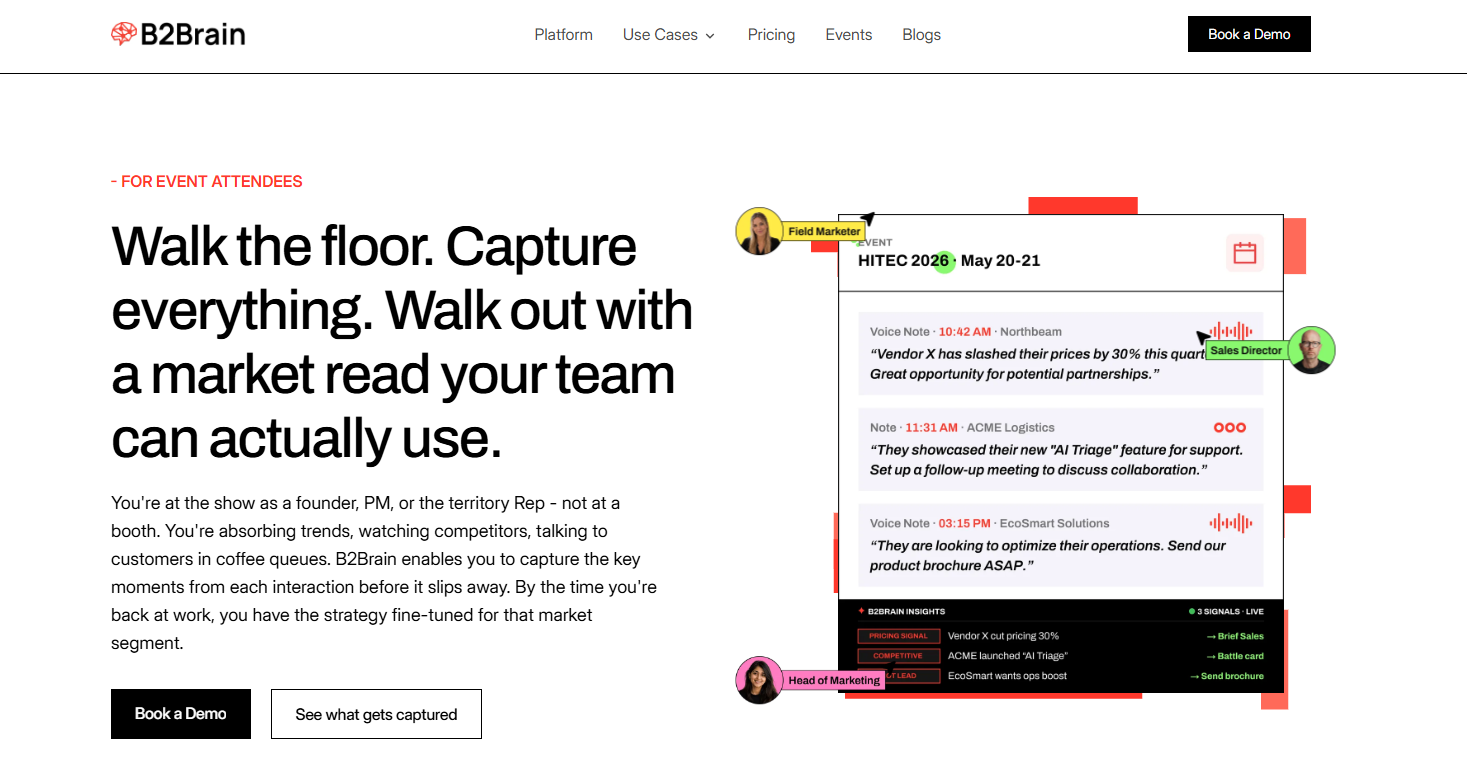Viewport: 1467px width, 766px height.
Task: Go to Pricing
Action: coord(771,34)
